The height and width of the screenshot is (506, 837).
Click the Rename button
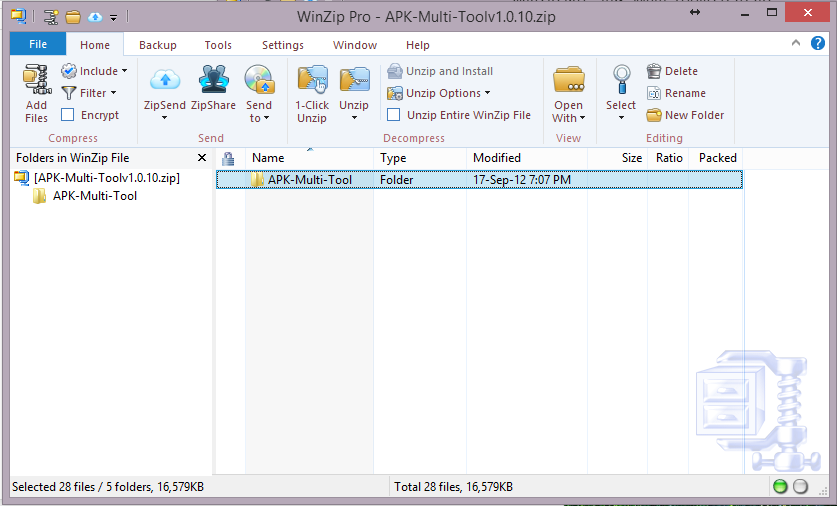pos(676,93)
